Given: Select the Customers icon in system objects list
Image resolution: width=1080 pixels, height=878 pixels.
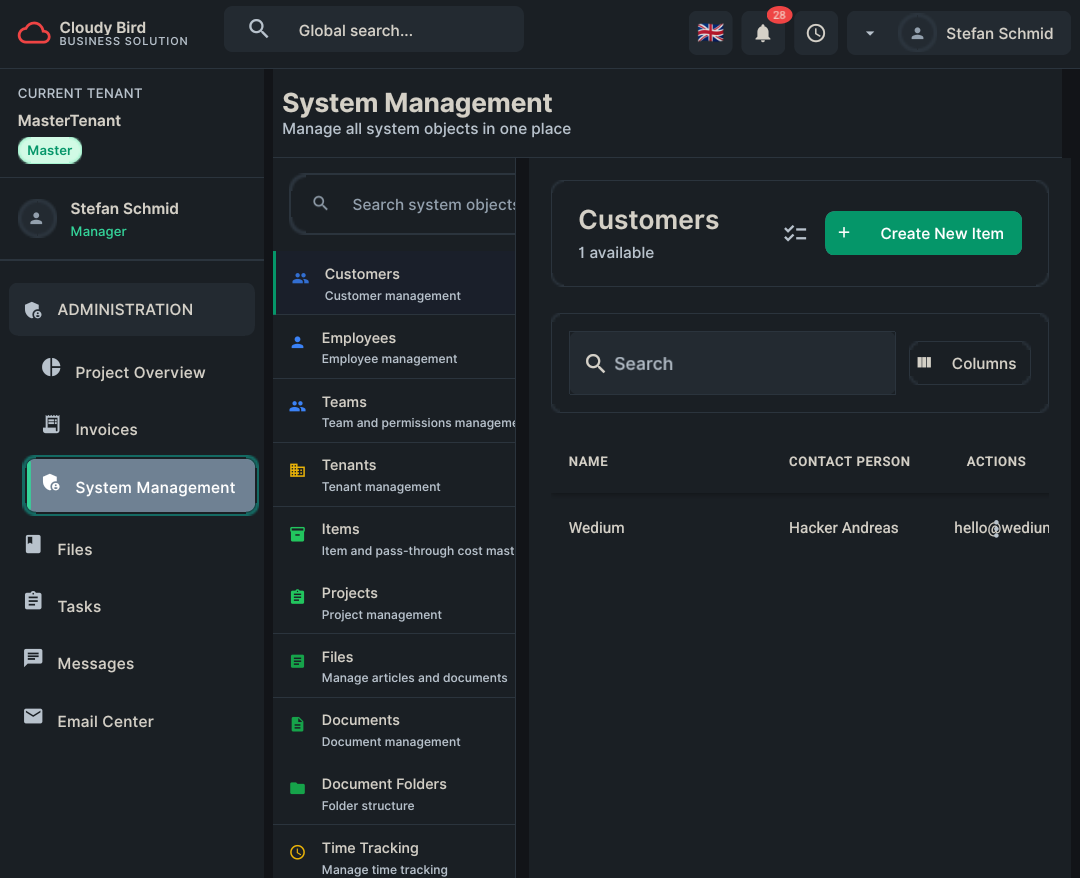Looking at the screenshot, I should [298, 277].
